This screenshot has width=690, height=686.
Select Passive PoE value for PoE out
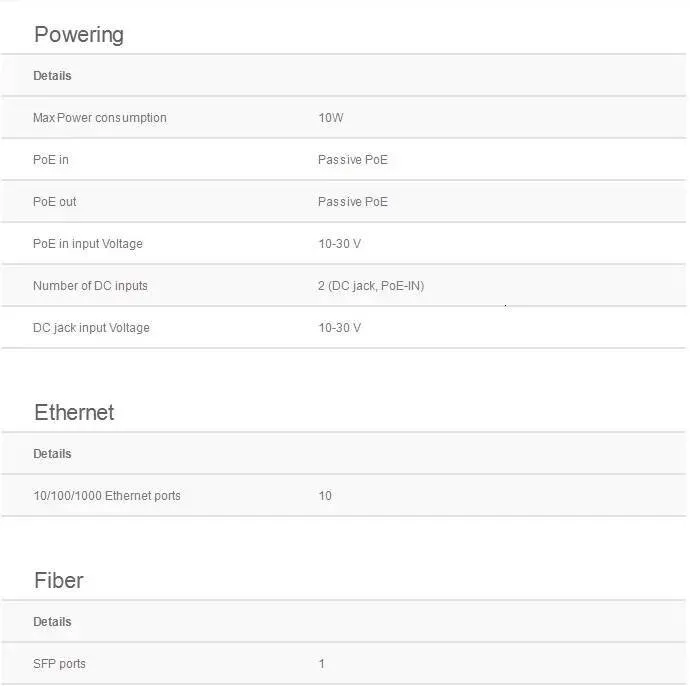(352, 202)
